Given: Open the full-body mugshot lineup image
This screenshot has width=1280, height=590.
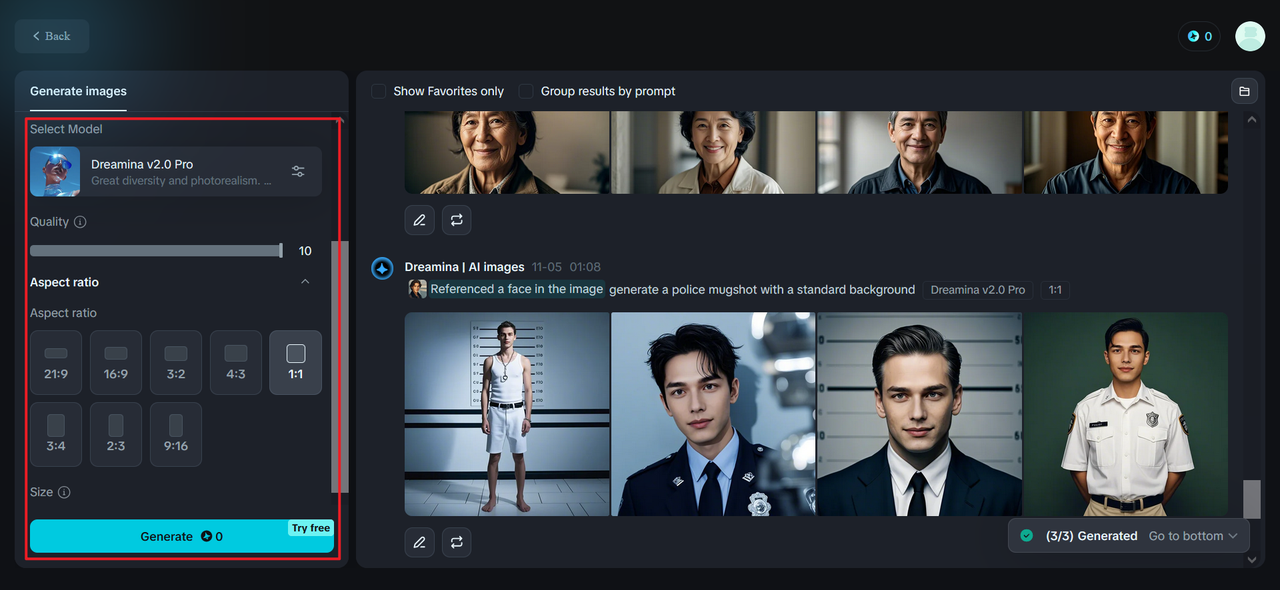Looking at the screenshot, I should pyautogui.click(x=507, y=414).
